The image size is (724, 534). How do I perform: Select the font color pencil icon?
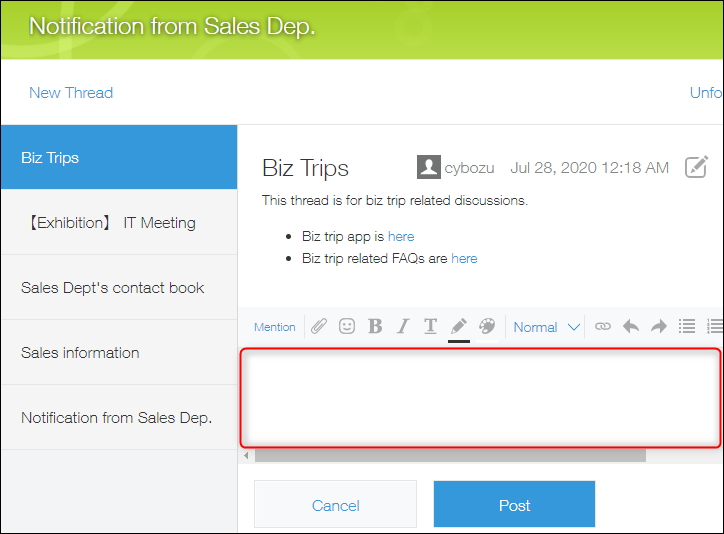pyautogui.click(x=459, y=326)
